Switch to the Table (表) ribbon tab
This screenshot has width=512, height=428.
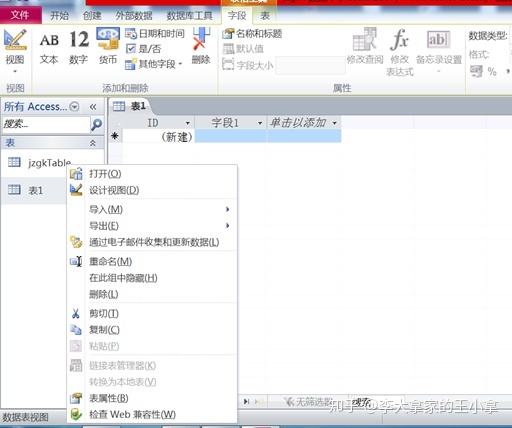[x=265, y=16]
